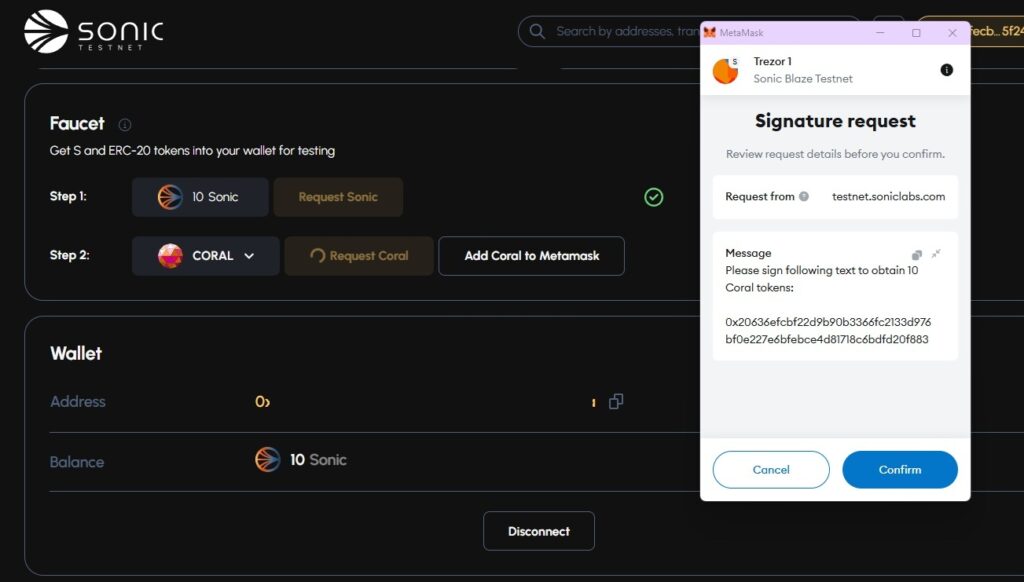Click the search magnifier icon
Screen dimensions: 1024x582
coord(537,31)
